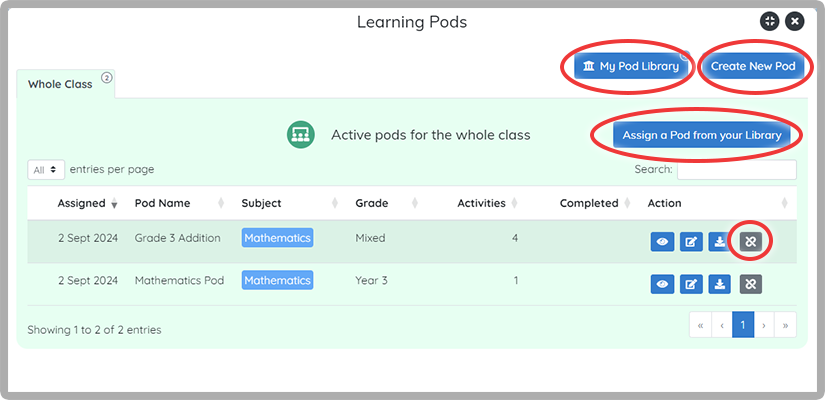Click the resize icon beside the close button
This screenshot has width=825, height=400.
pyautogui.click(x=768, y=21)
